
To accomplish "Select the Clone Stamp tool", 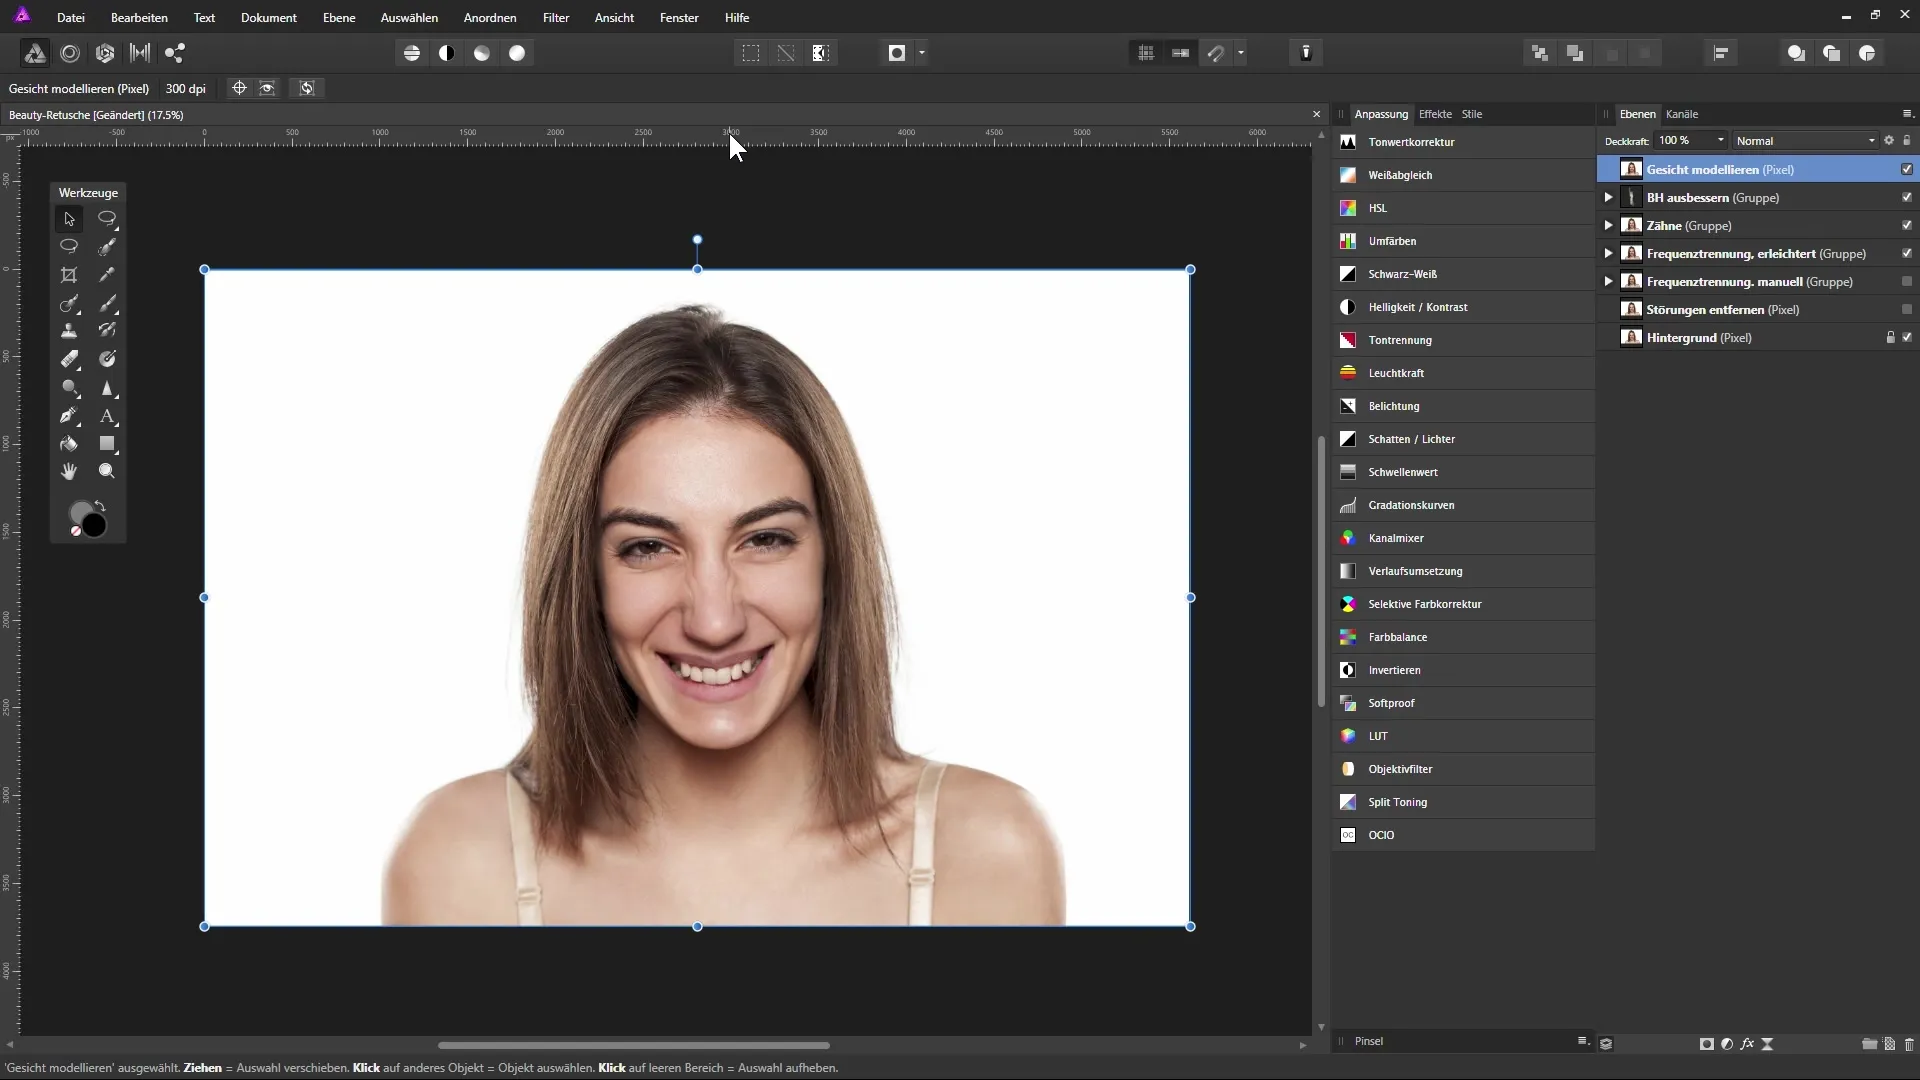I will click(x=69, y=331).
